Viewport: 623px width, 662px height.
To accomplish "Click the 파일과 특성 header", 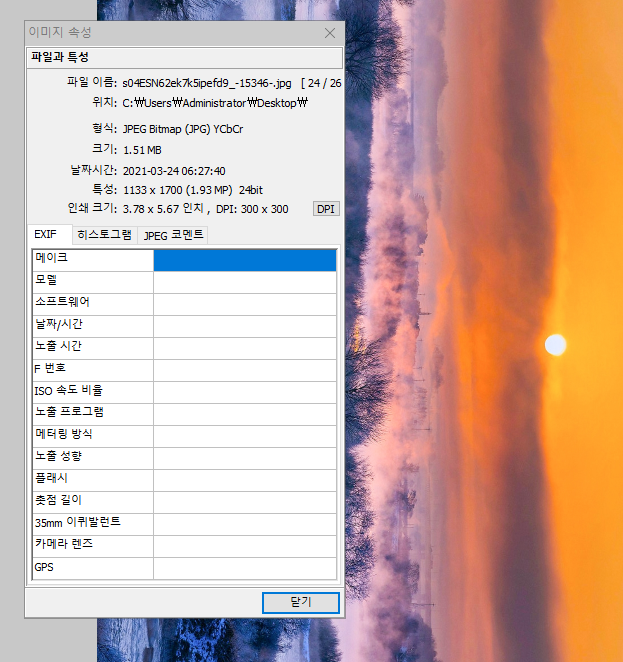I will pos(184,57).
